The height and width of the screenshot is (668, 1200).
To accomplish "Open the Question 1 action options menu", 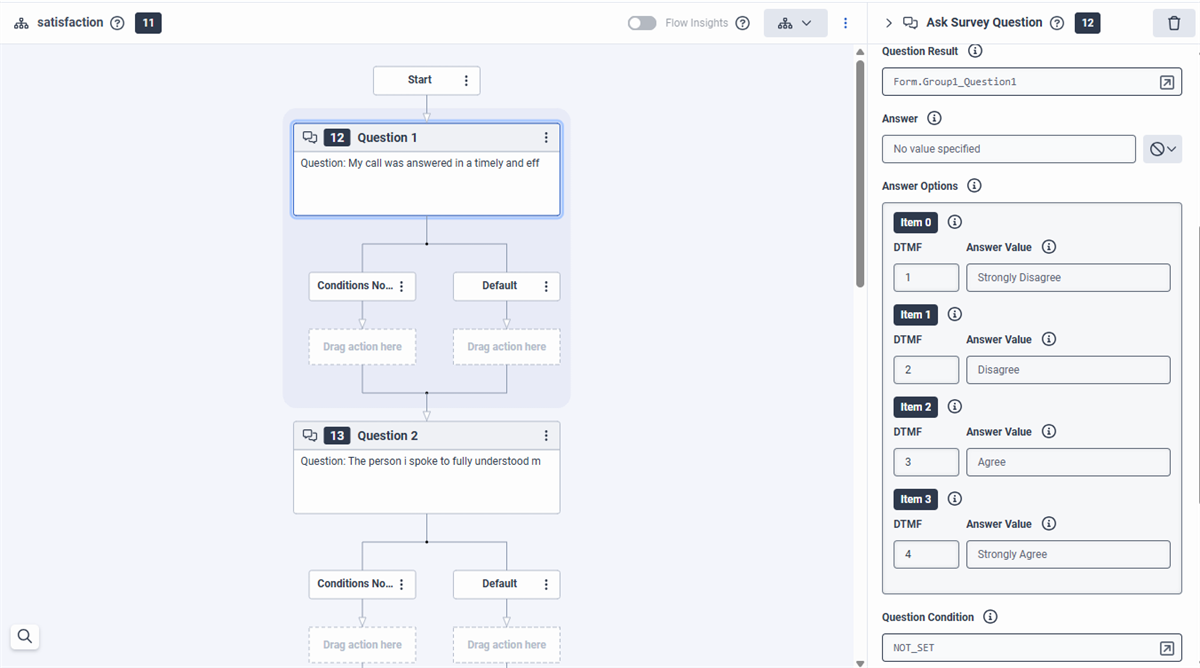I will tap(546, 138).
